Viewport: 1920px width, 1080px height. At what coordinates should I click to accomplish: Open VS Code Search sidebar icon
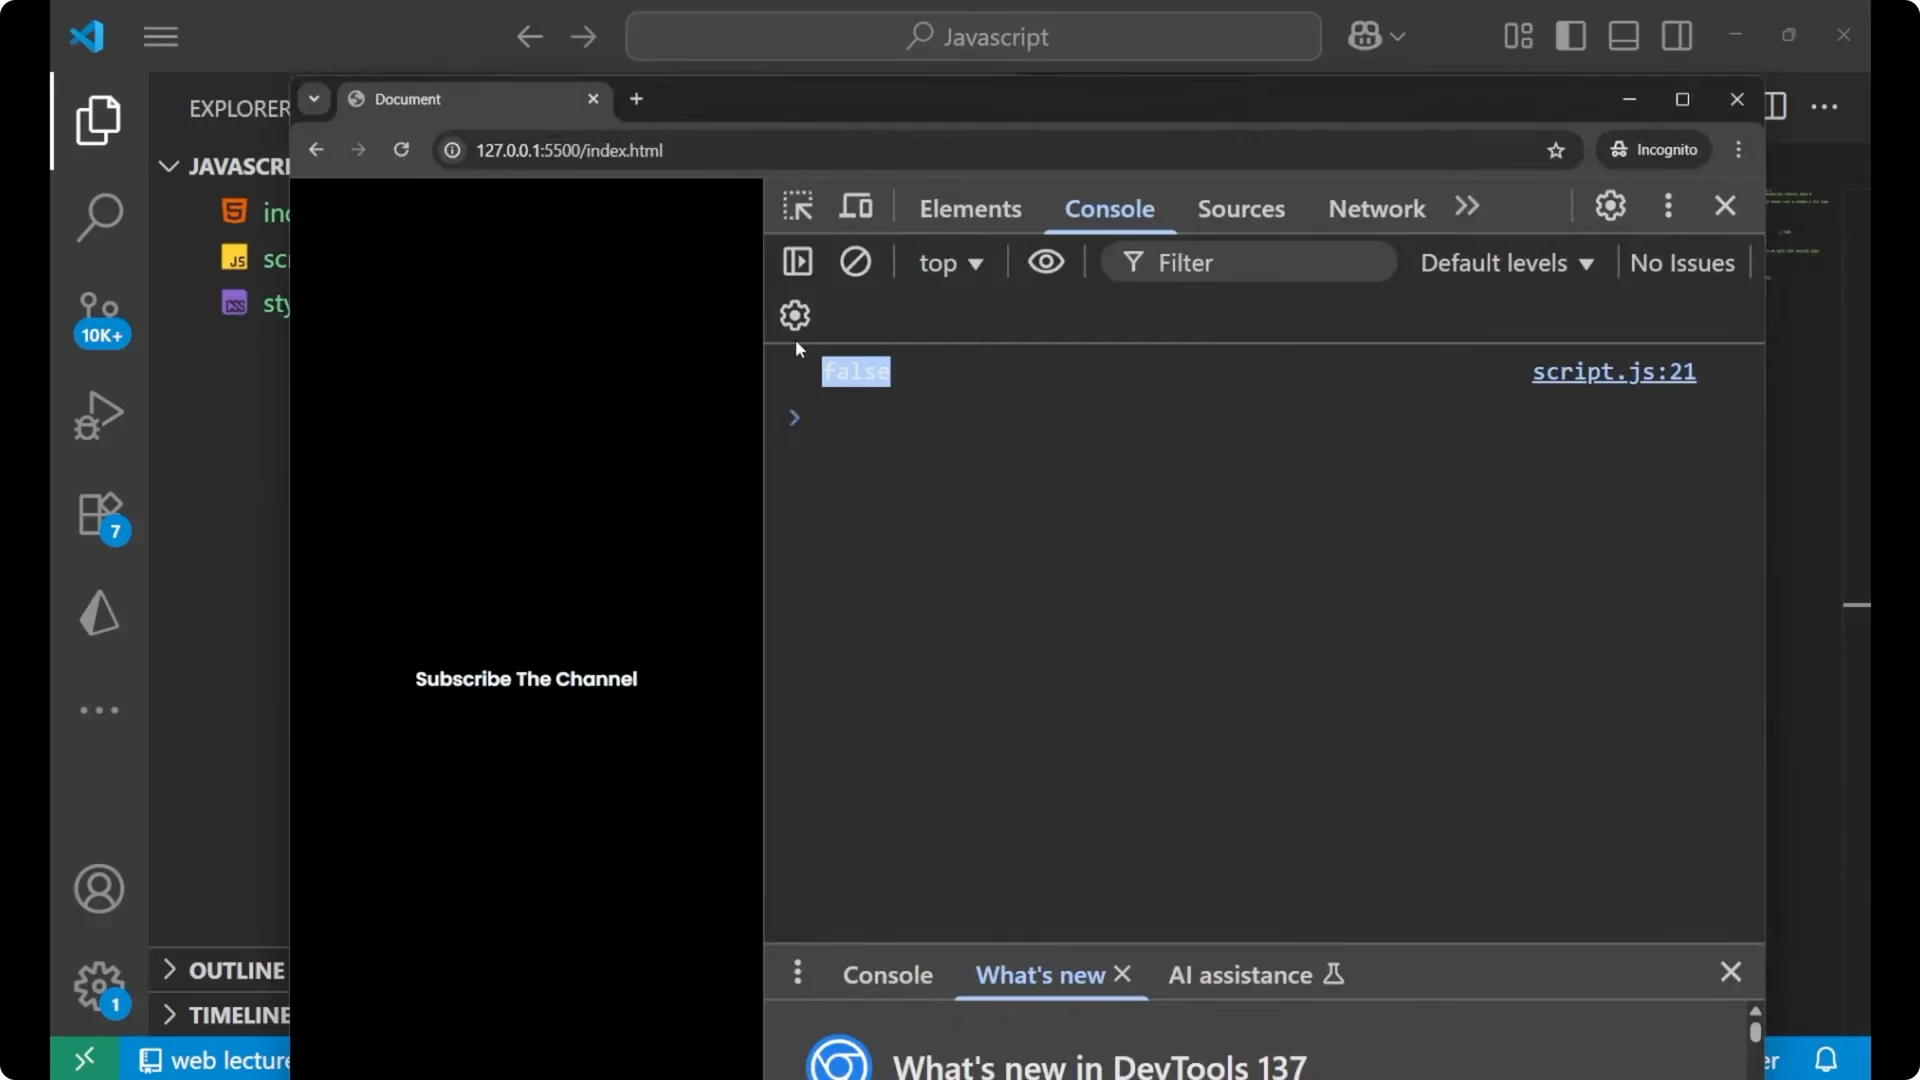(x=99, y=217)
